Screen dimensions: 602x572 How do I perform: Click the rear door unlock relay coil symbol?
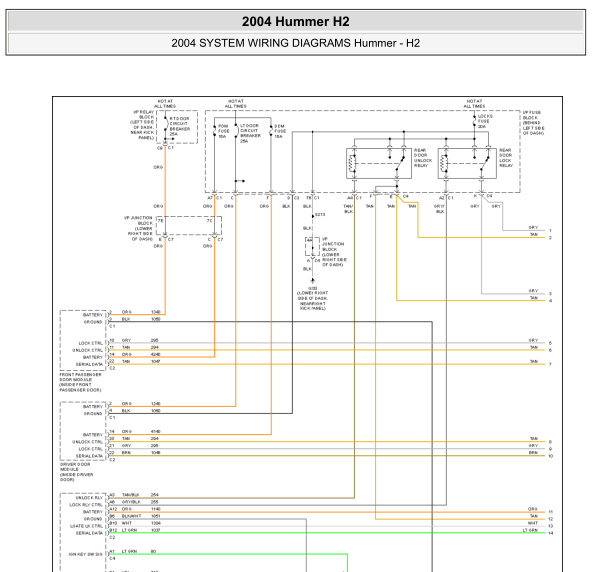[352, 164]
